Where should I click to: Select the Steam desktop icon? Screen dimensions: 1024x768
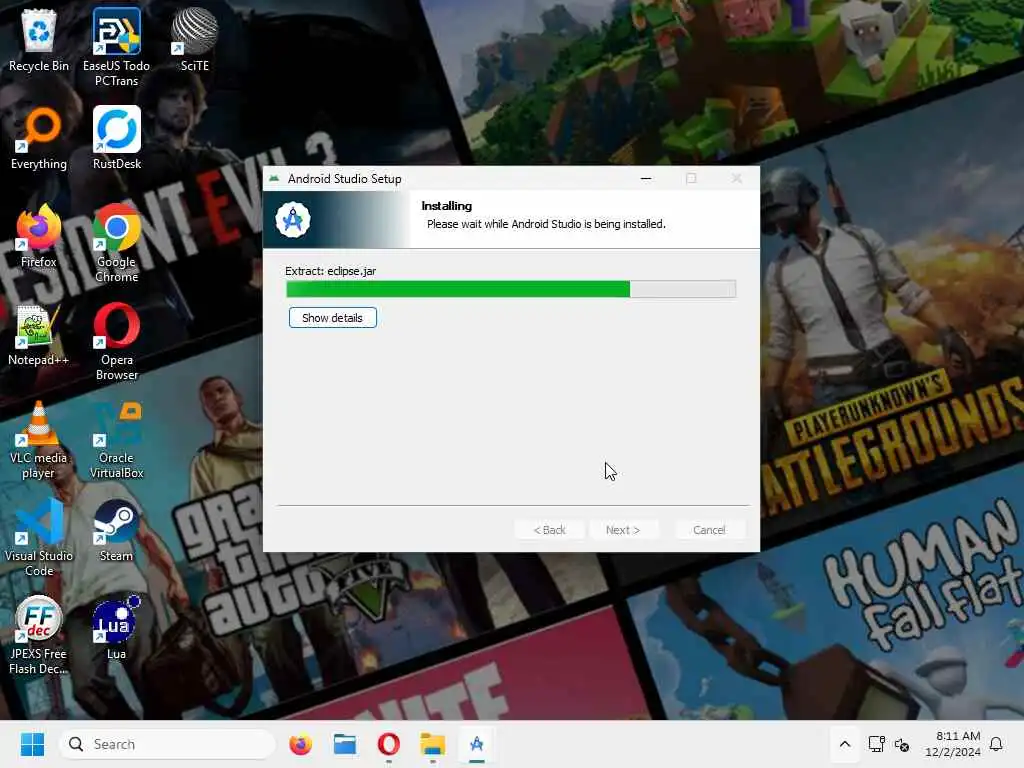[x=116, y=531]
